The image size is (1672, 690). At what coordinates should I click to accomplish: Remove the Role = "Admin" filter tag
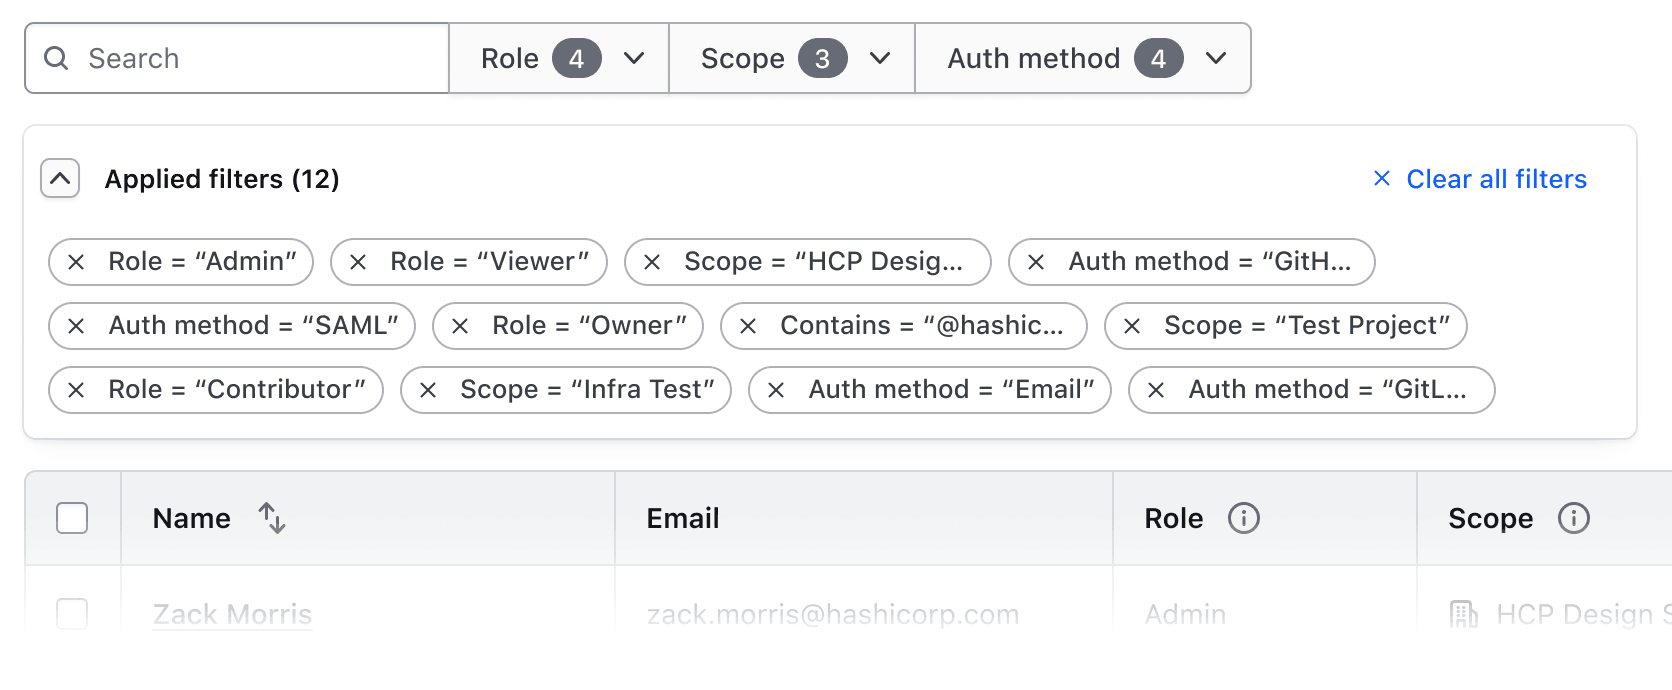coord(76,262)
